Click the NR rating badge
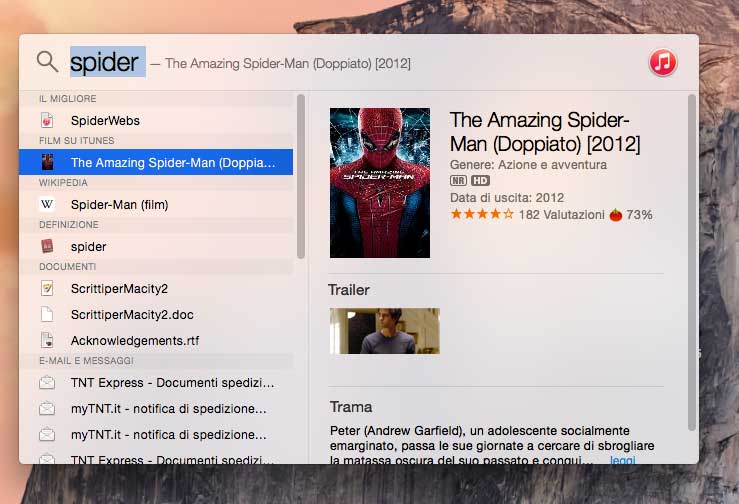This screenshot has width=739, height=504. pos(458,180)
